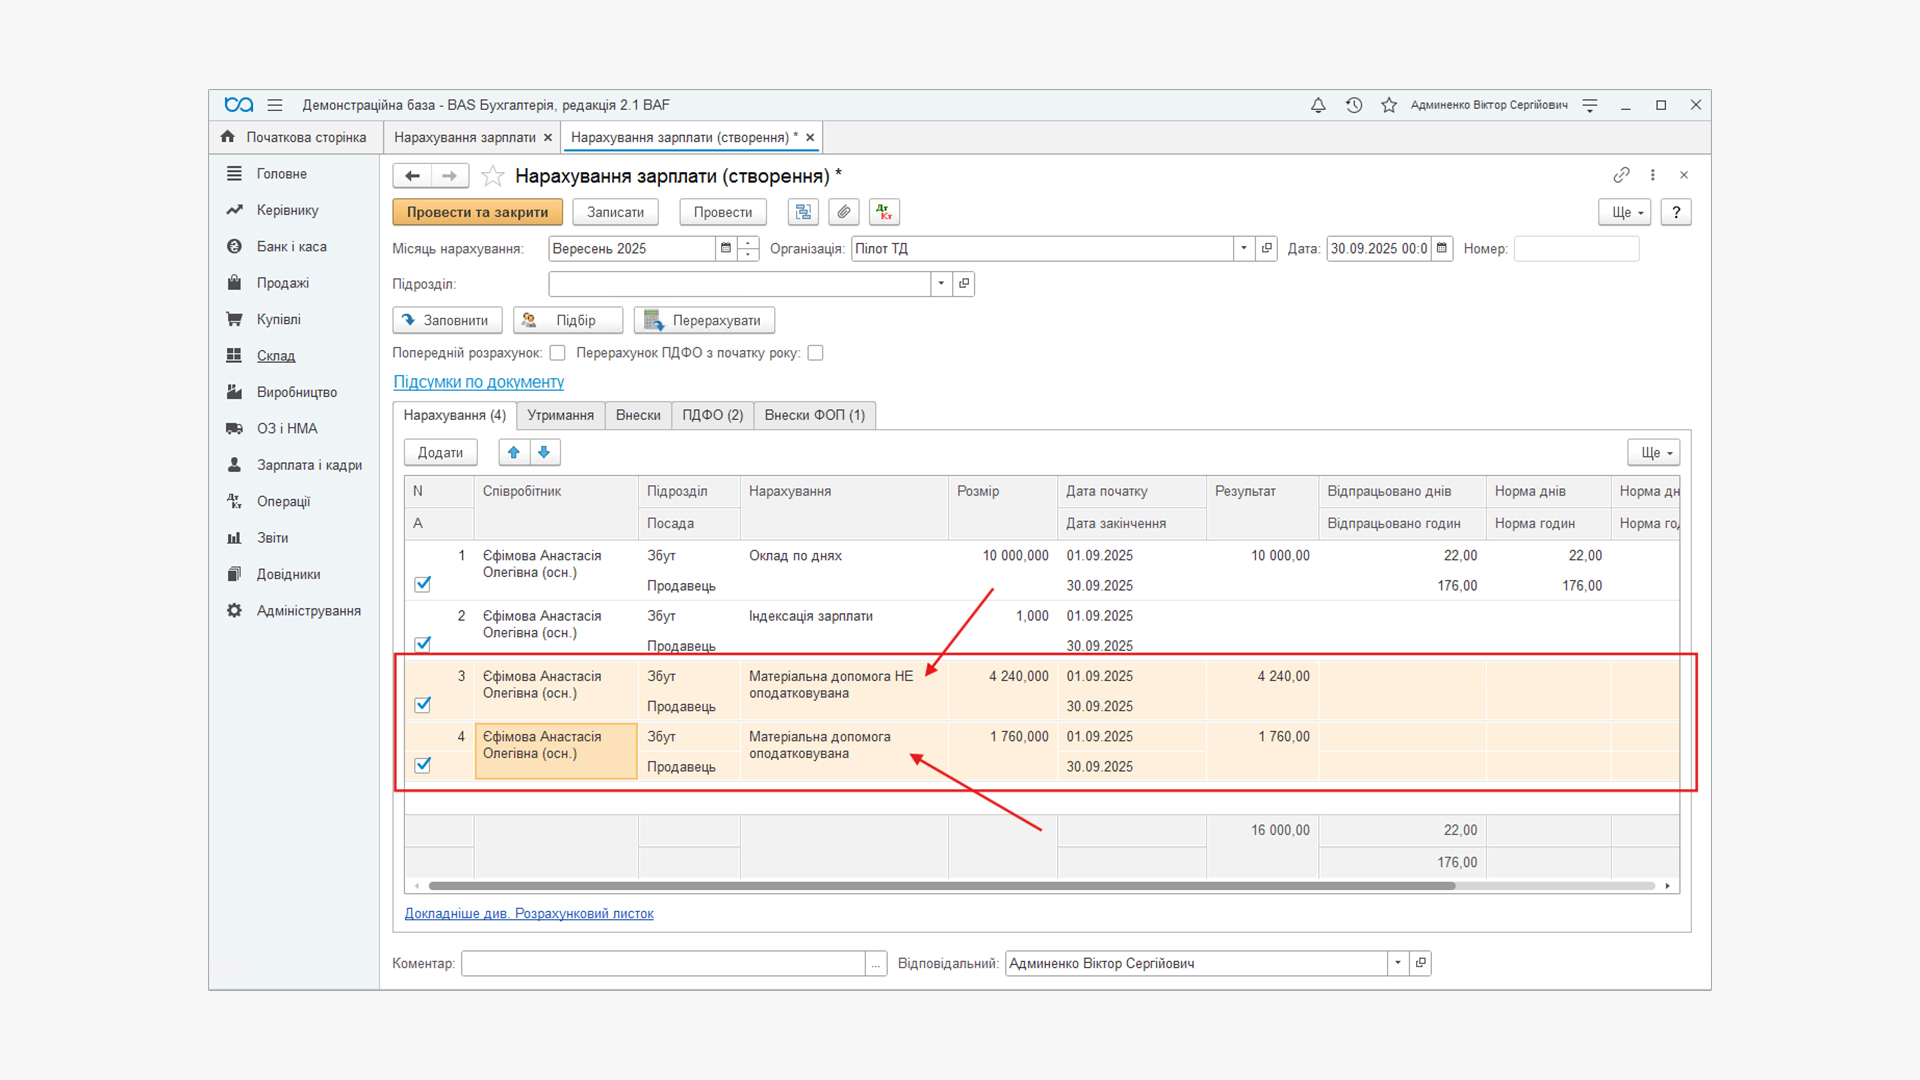Click the paperclip attachments icon
1920x1080 pixels.
(844, 212)
